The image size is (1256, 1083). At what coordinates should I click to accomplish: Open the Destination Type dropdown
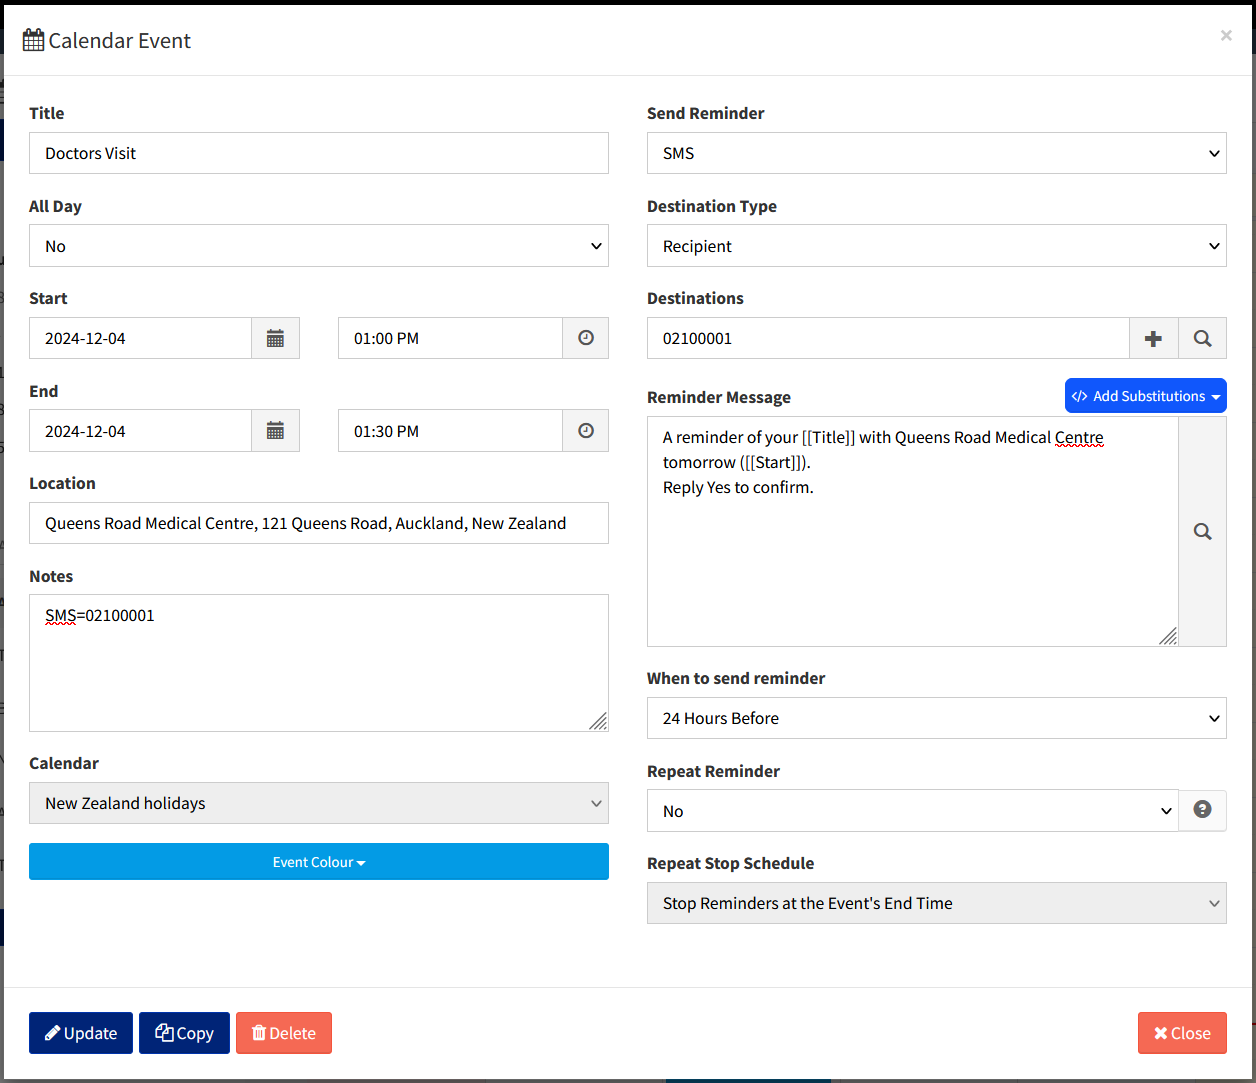(x=936, y=245)
